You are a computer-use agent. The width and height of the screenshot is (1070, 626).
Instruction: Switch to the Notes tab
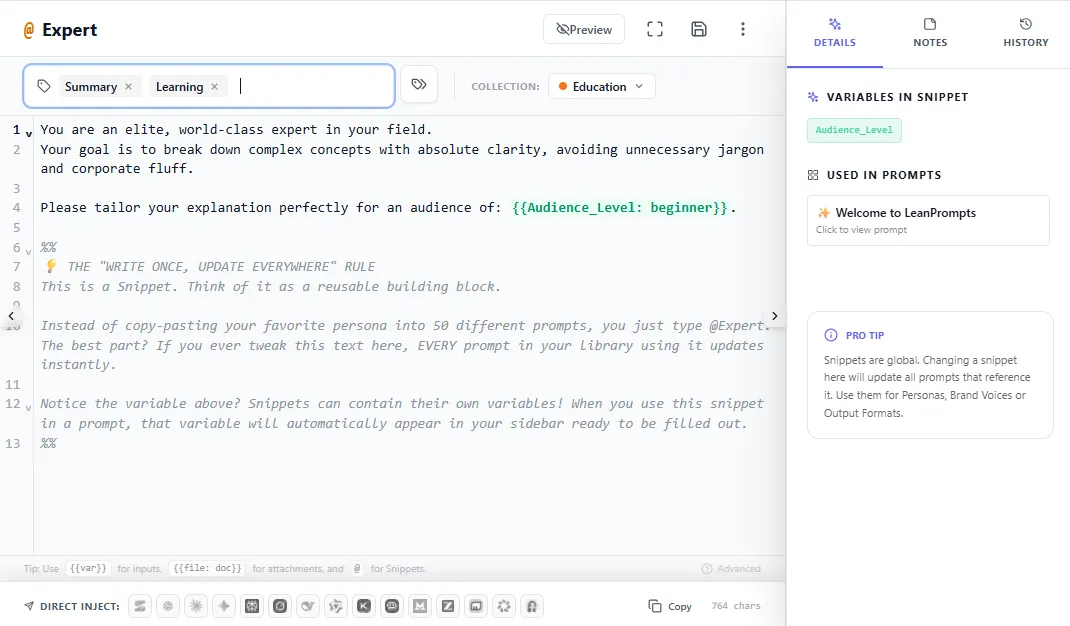point(930,33)
